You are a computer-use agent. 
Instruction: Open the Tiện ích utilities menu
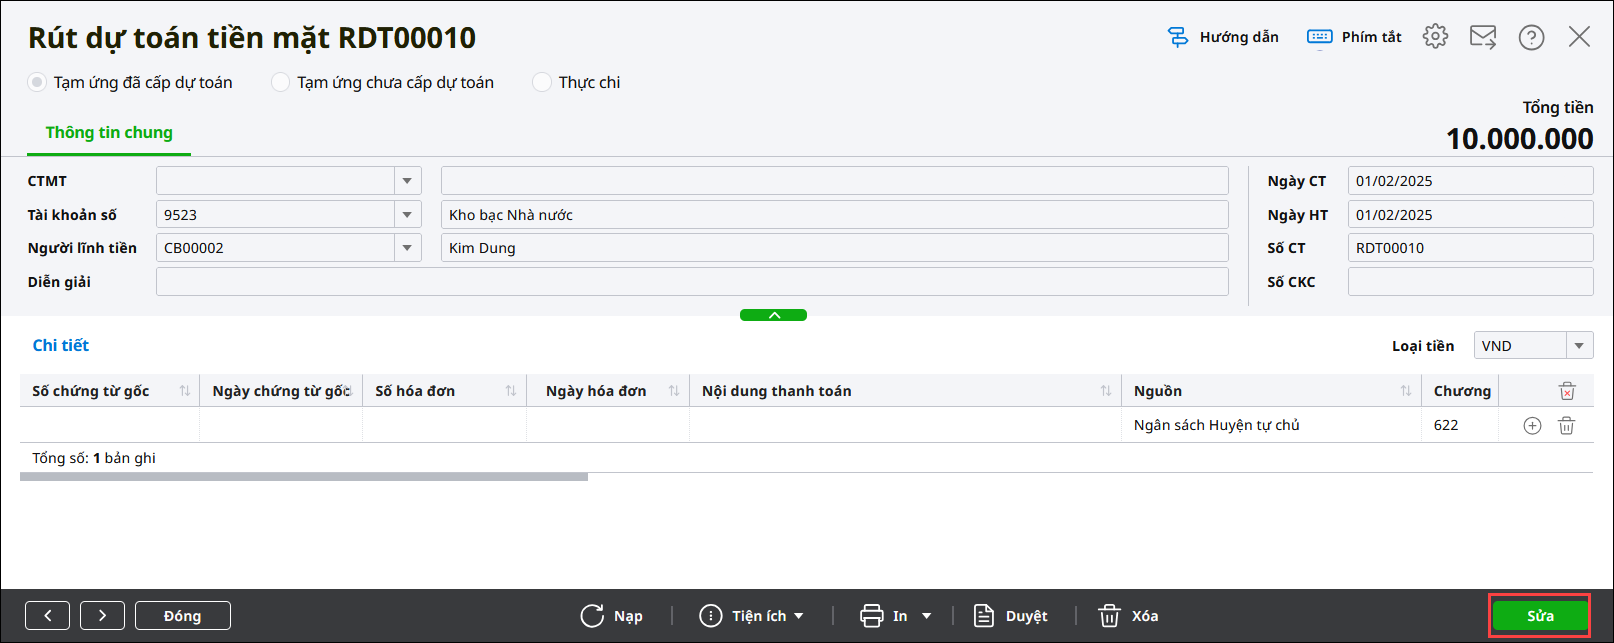click(751, 616)
